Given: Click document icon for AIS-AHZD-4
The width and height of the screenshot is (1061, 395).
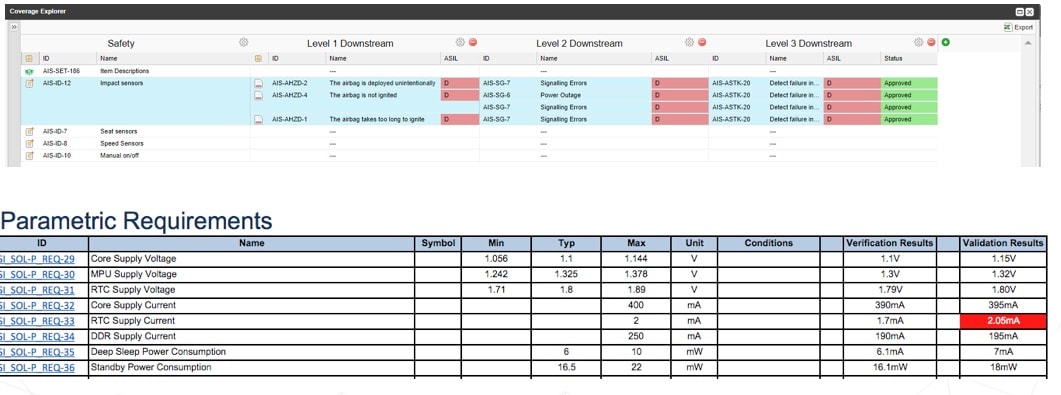Looking at the screenshot, I should pos(258,95).
